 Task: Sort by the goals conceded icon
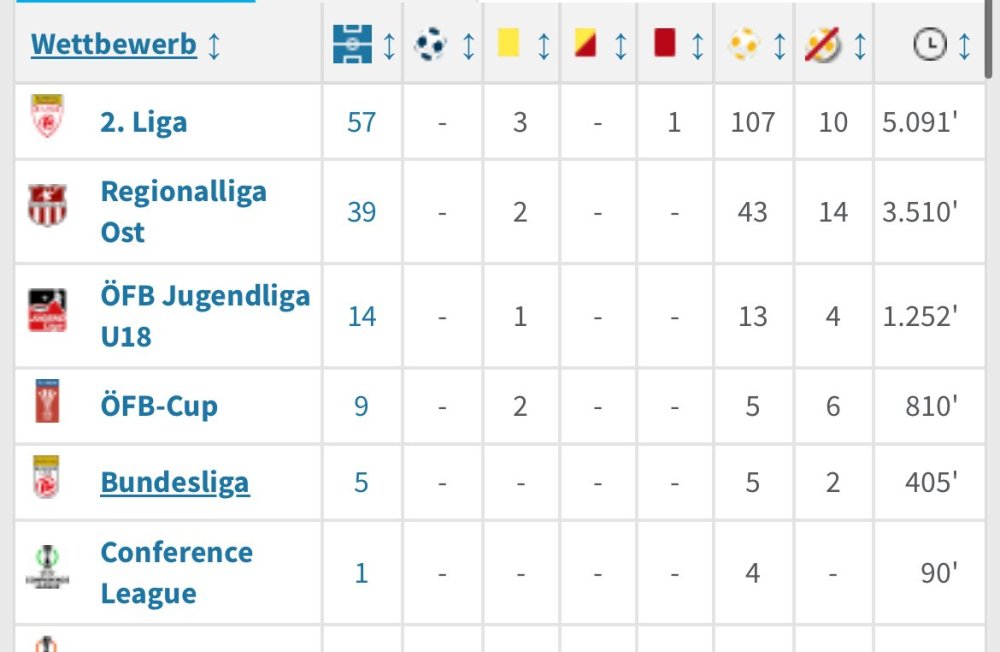pyautogui.click(x=743, y=45)
